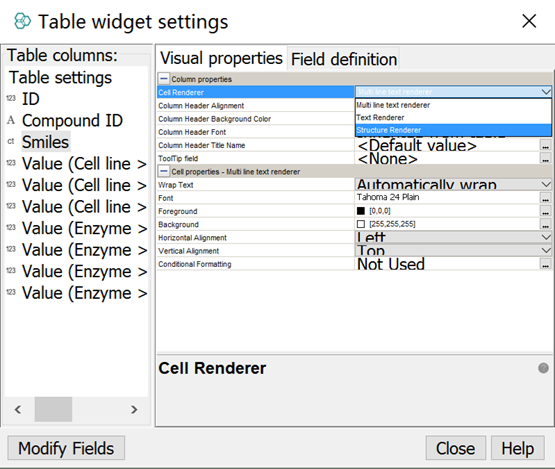Open the Wrap Text dropdown
The image size is (555, 469).
click(453, 184)
